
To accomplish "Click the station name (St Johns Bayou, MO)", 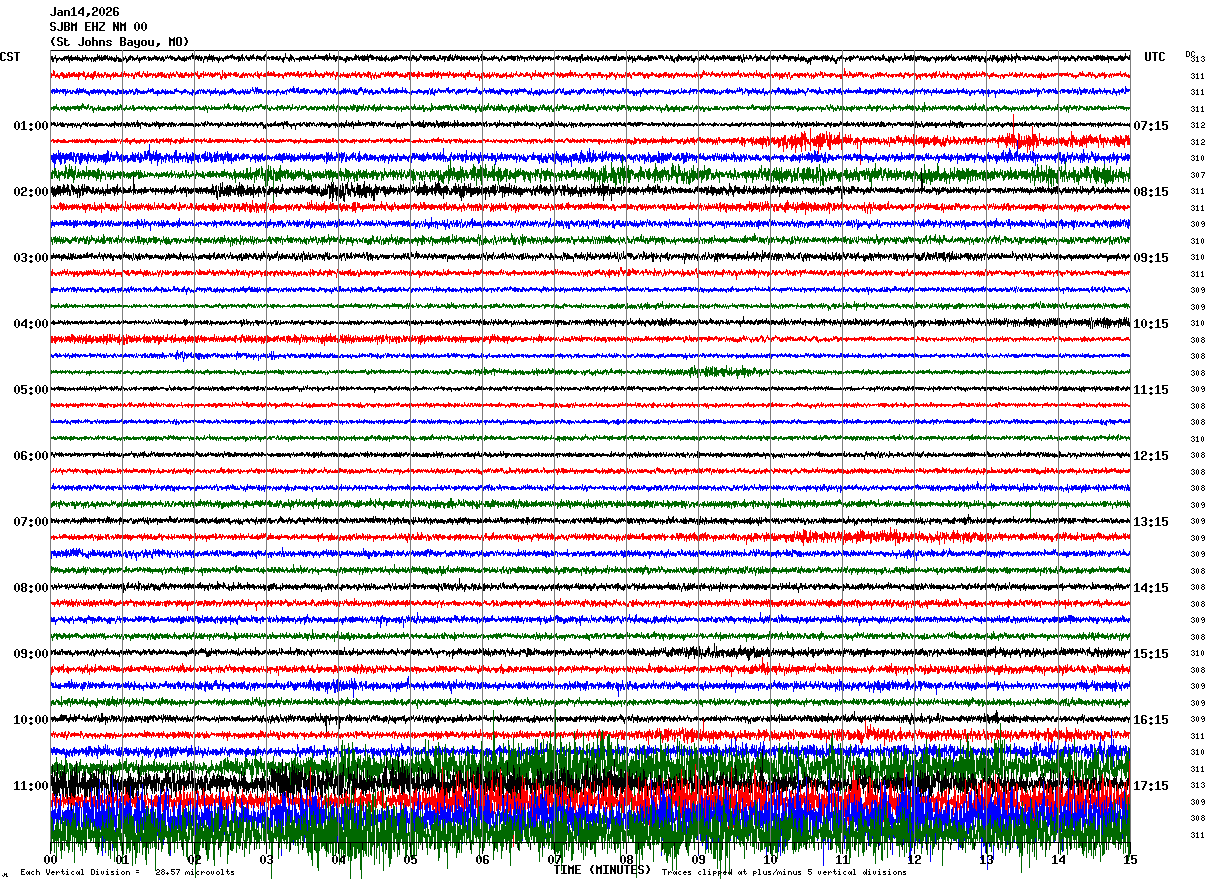I will pyautogui.click(x=119, y=42).
